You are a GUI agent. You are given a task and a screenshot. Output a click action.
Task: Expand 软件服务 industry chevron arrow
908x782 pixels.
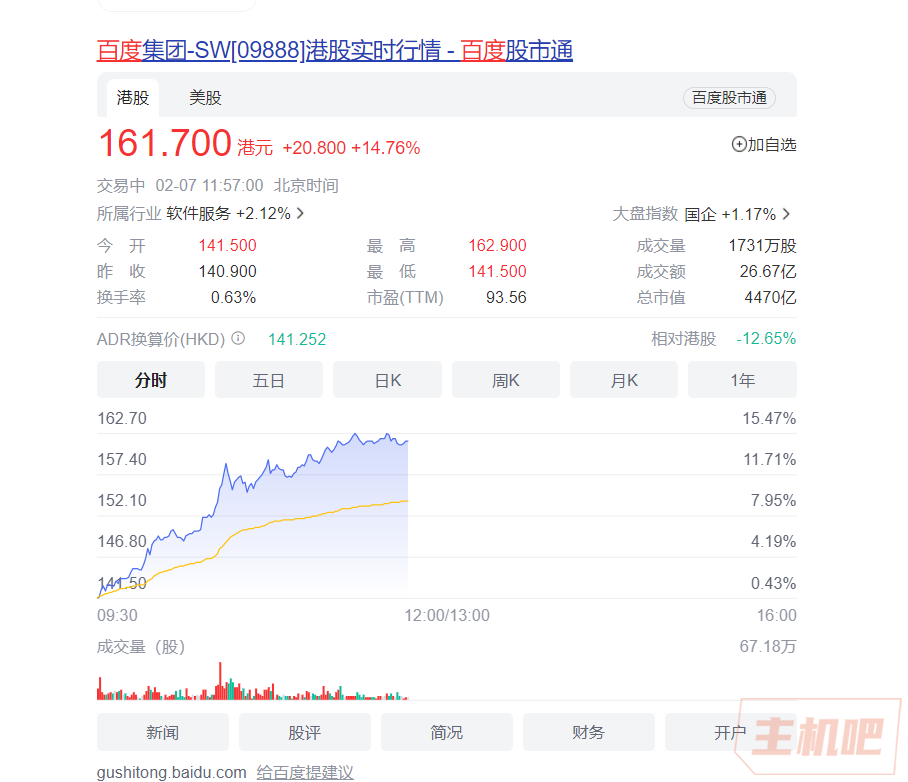pos(300,213)
